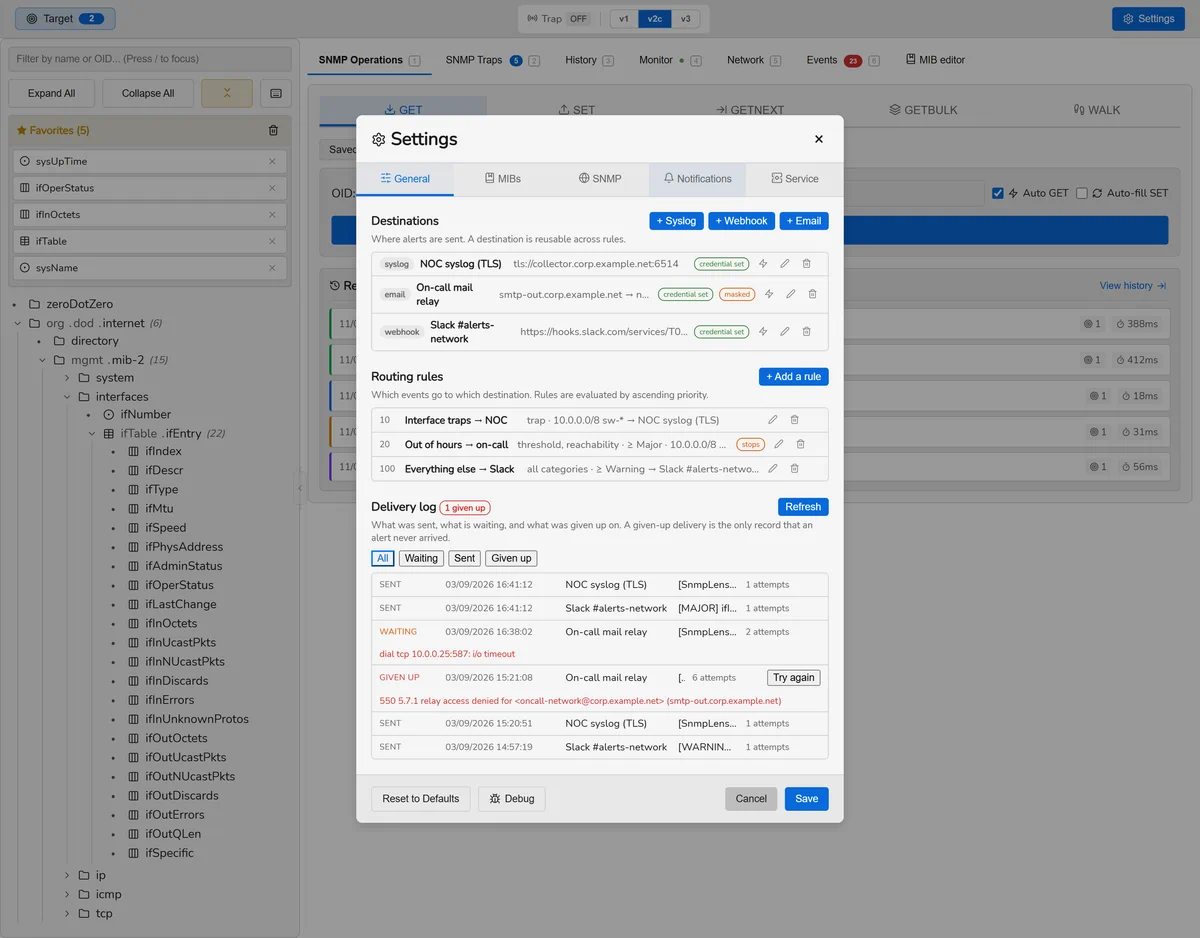Expand the icmp folder node
Image resolution: width=1200 pixels, height=938 pixels.
click(66, 895)
